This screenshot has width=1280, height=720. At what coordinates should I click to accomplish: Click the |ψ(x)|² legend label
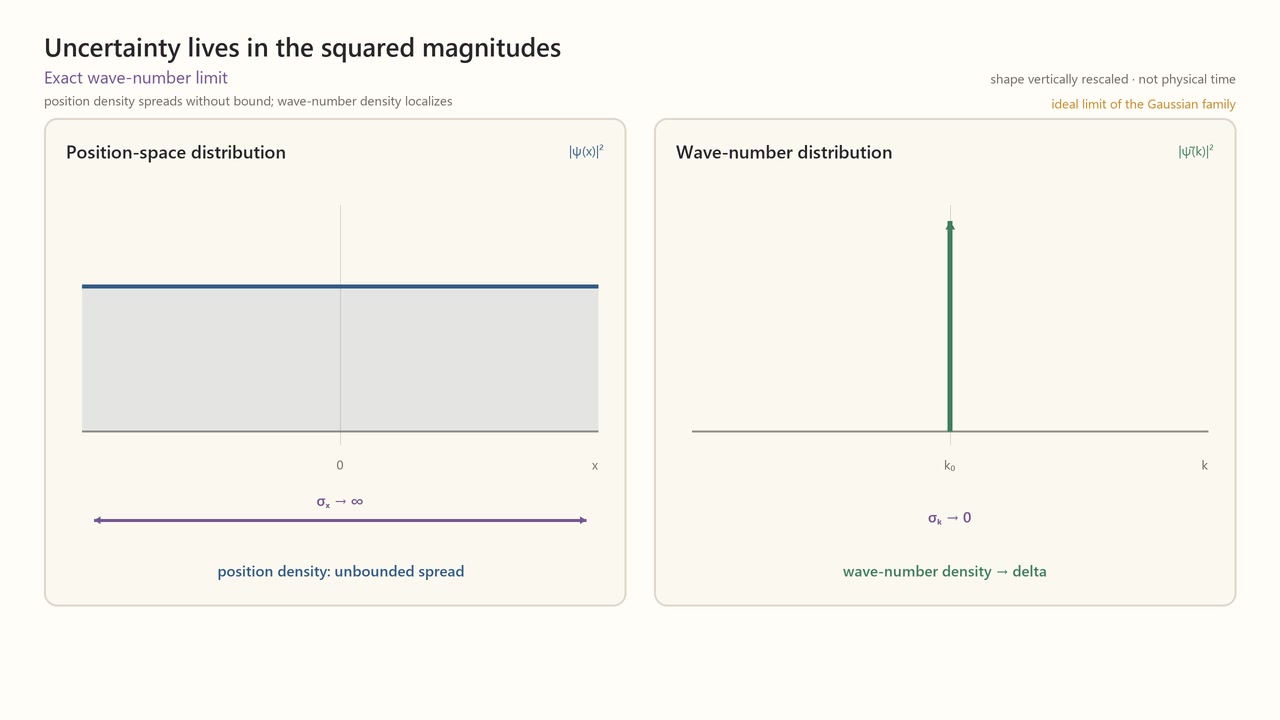(x=586, y=151)
